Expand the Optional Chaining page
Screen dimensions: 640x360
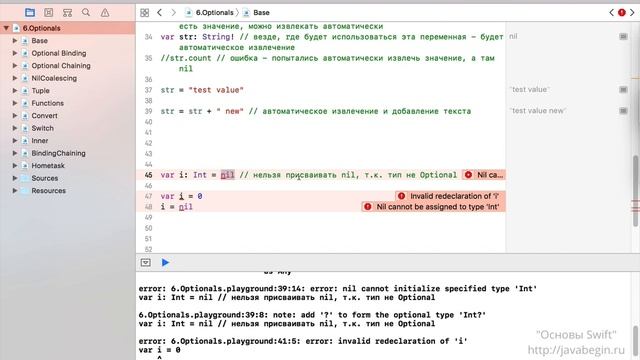click(15, 65)
